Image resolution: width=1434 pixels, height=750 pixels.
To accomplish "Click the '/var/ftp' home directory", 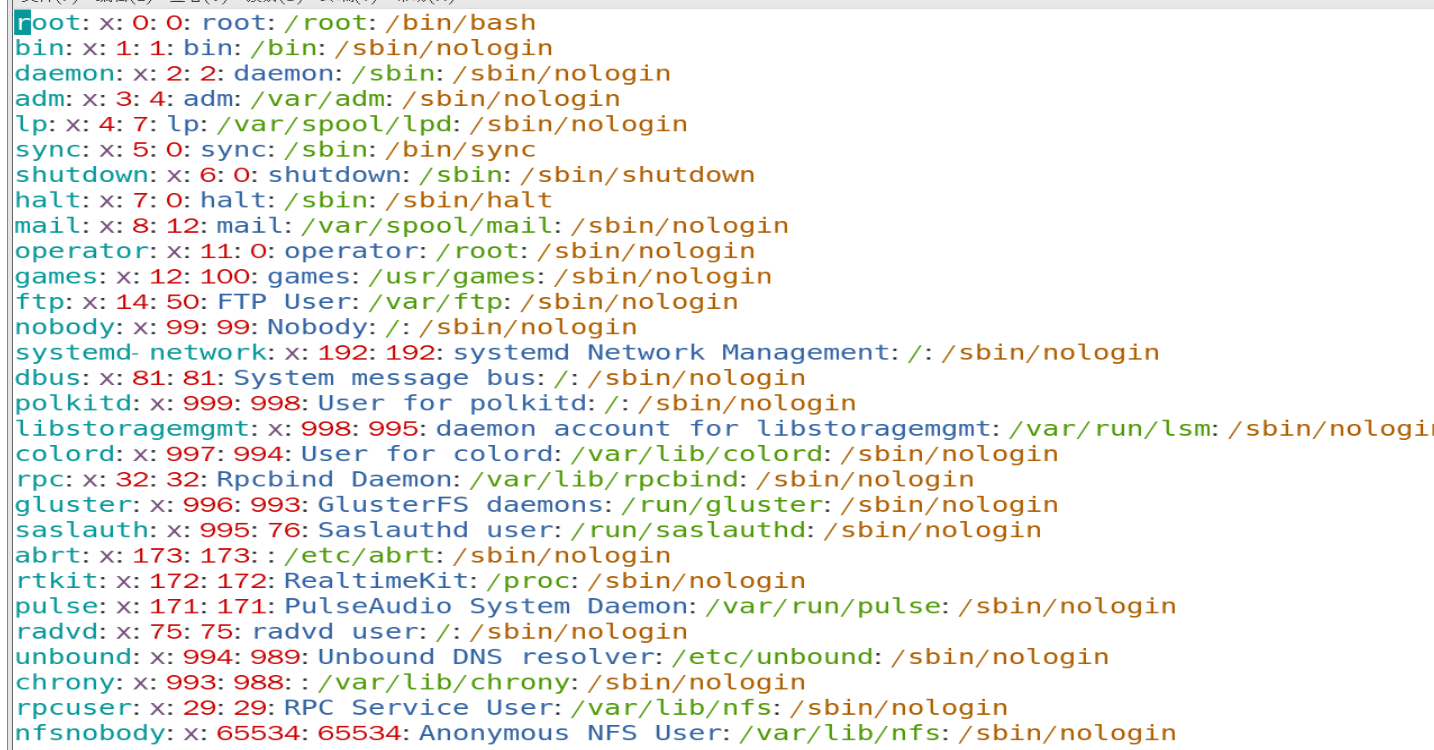I will [435, 302].
